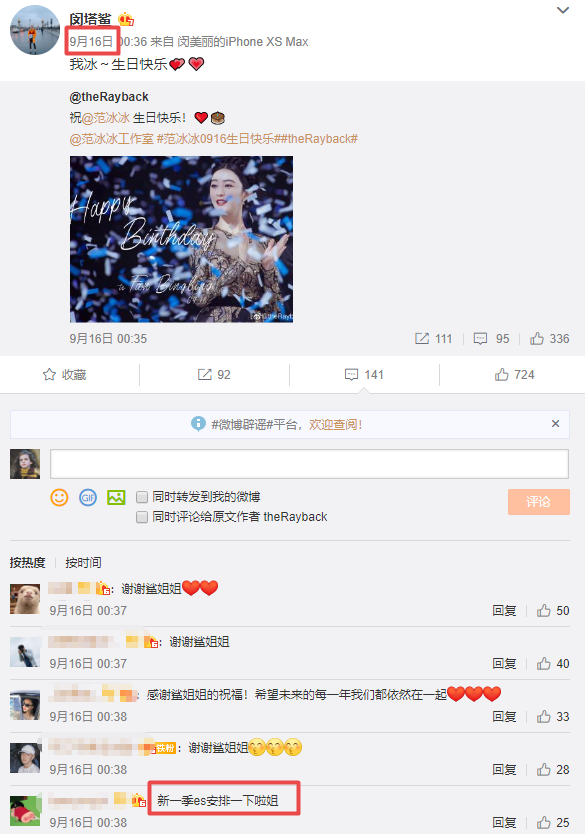Like the first comment with 50 likes
The image size is (585, 834).
pyautogui.click(x=544, y=610)
